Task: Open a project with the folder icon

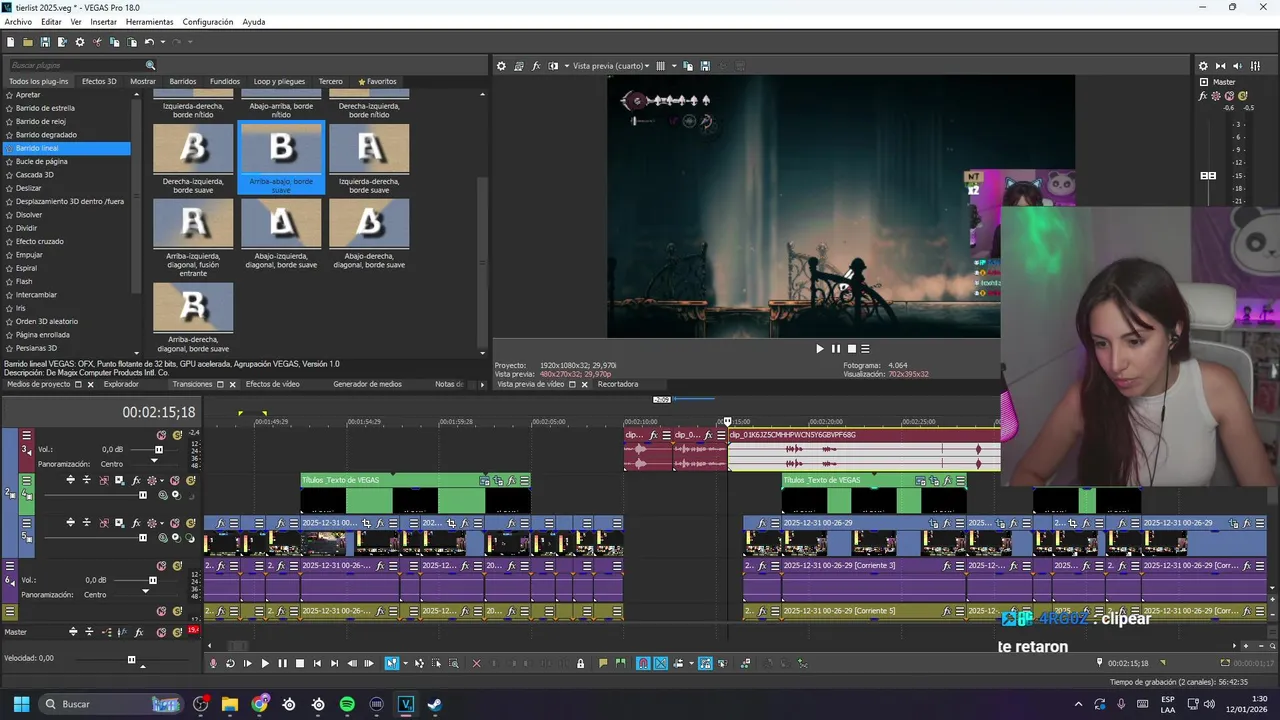Action: (x=28, y=42)
